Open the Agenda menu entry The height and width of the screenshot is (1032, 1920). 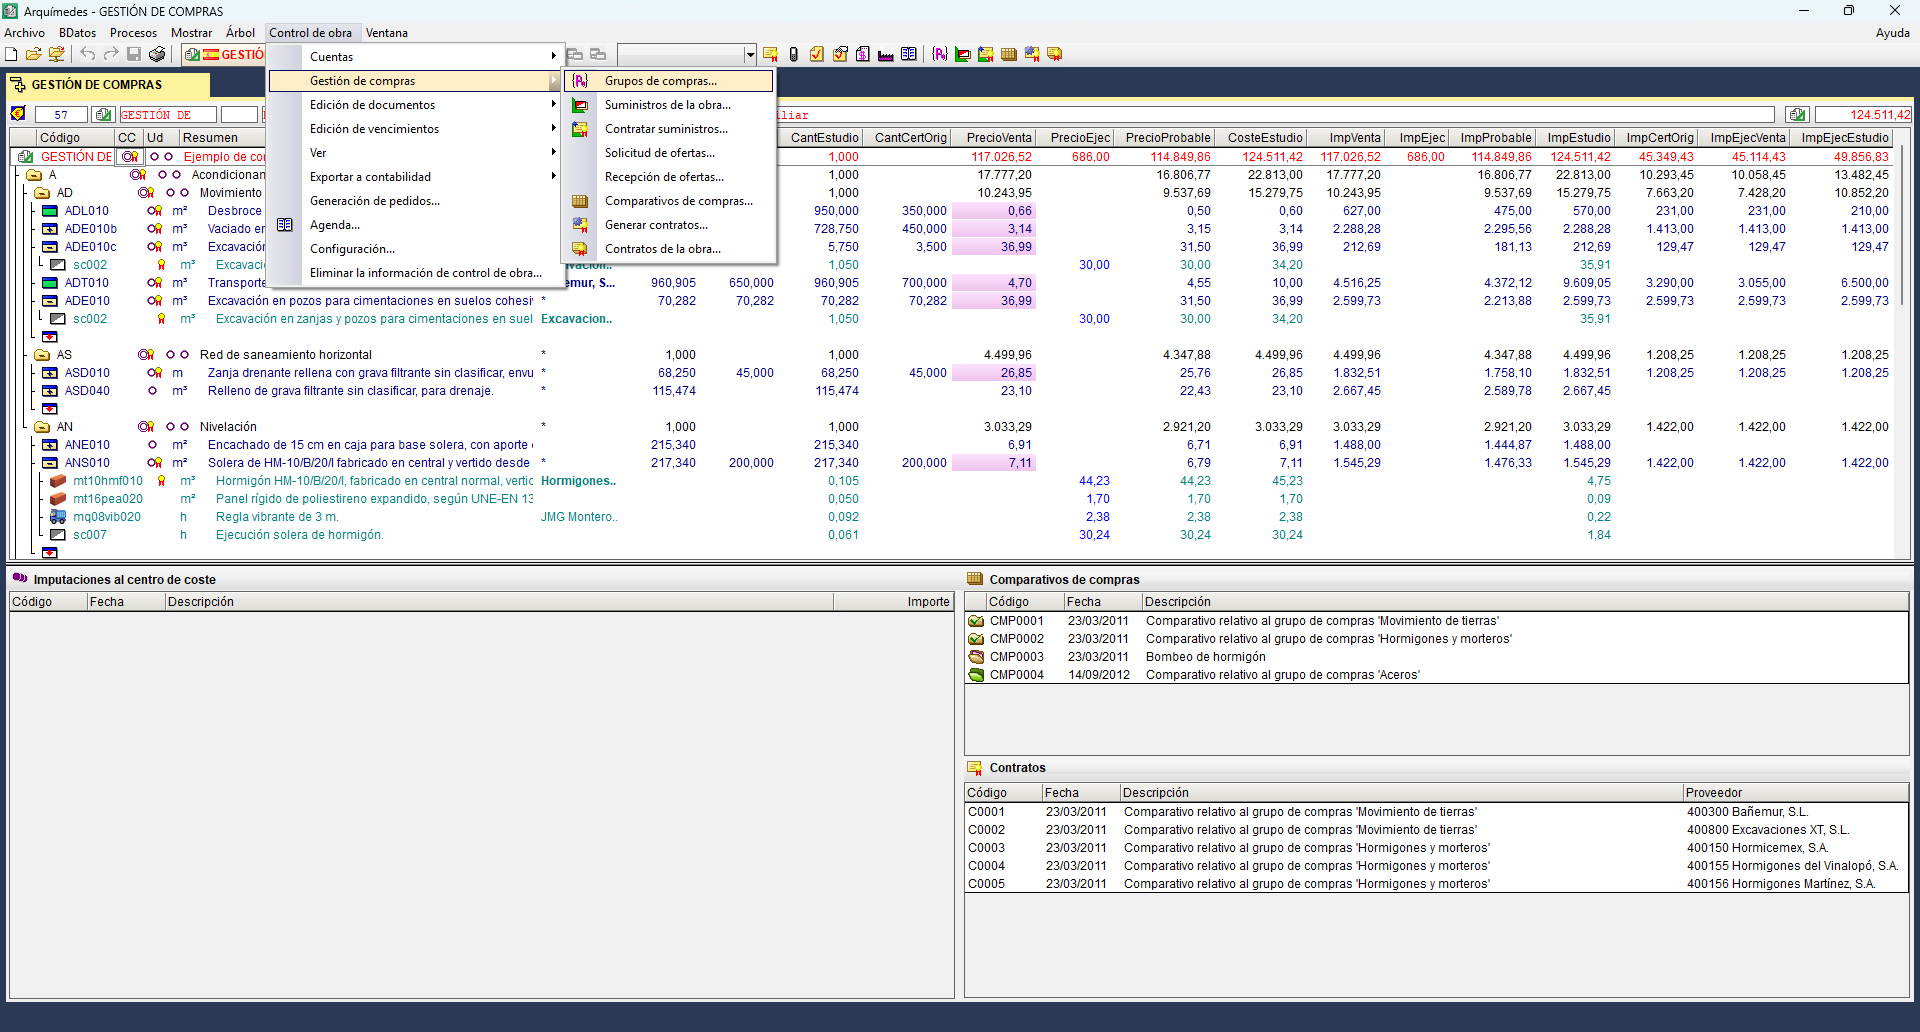[x=334, y=225]
